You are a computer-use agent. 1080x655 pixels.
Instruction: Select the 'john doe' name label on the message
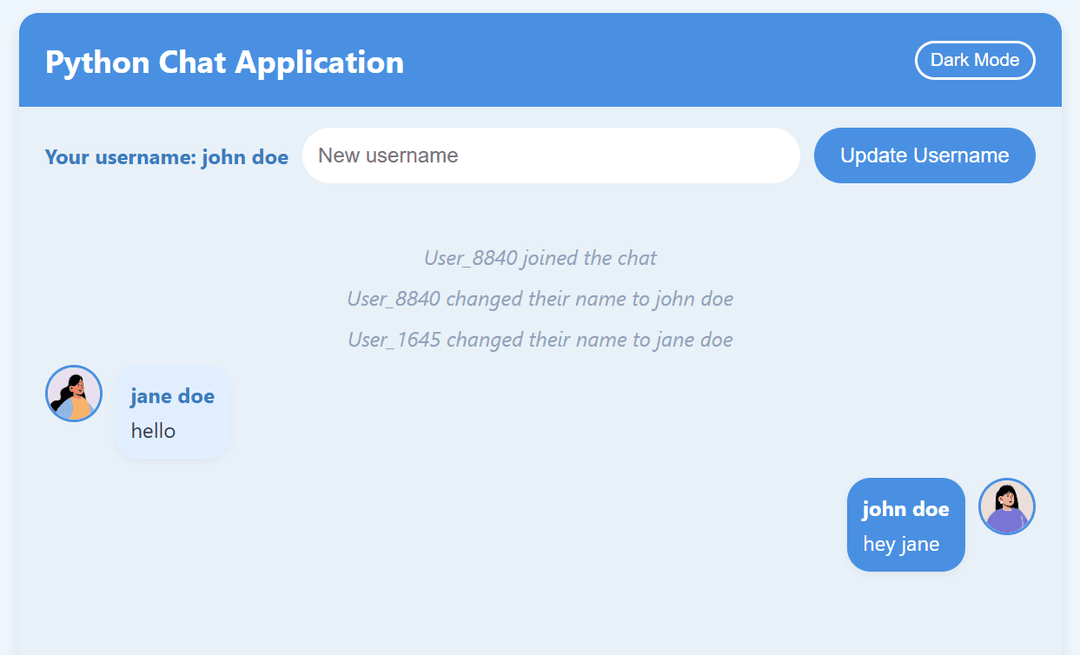[905, 508]
